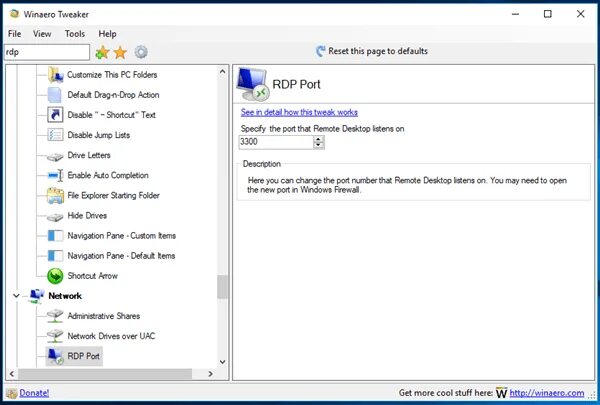Click the Donate! link

[x=34, y=393]
